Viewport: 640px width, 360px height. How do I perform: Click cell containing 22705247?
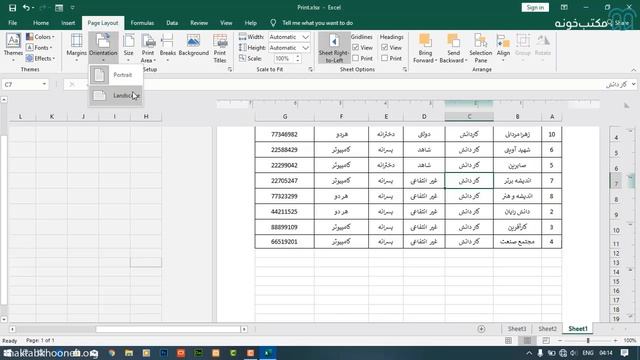[284, 180]
